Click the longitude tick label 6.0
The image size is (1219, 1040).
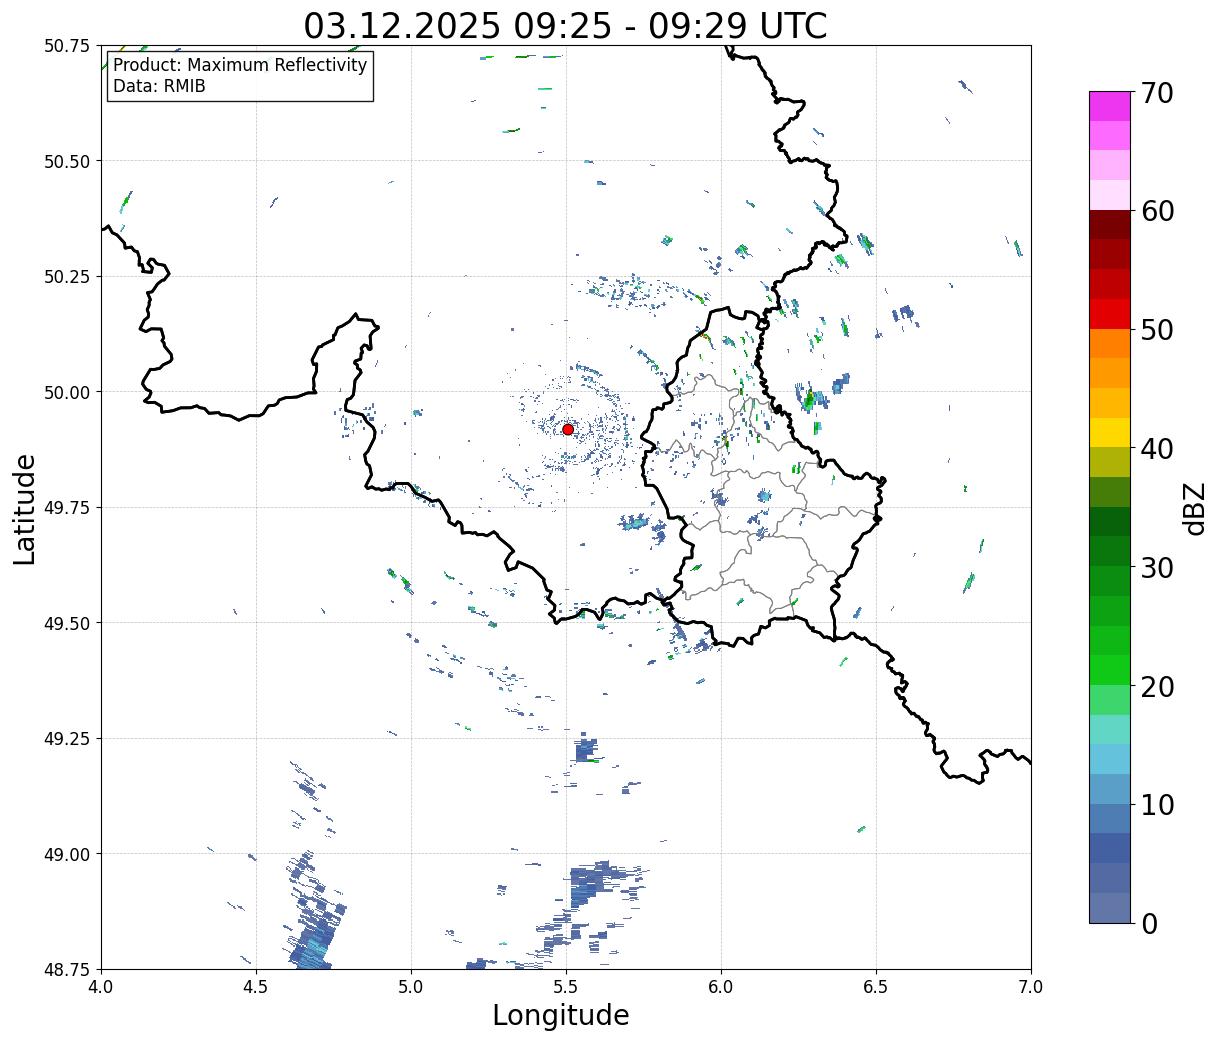(721, 987)
